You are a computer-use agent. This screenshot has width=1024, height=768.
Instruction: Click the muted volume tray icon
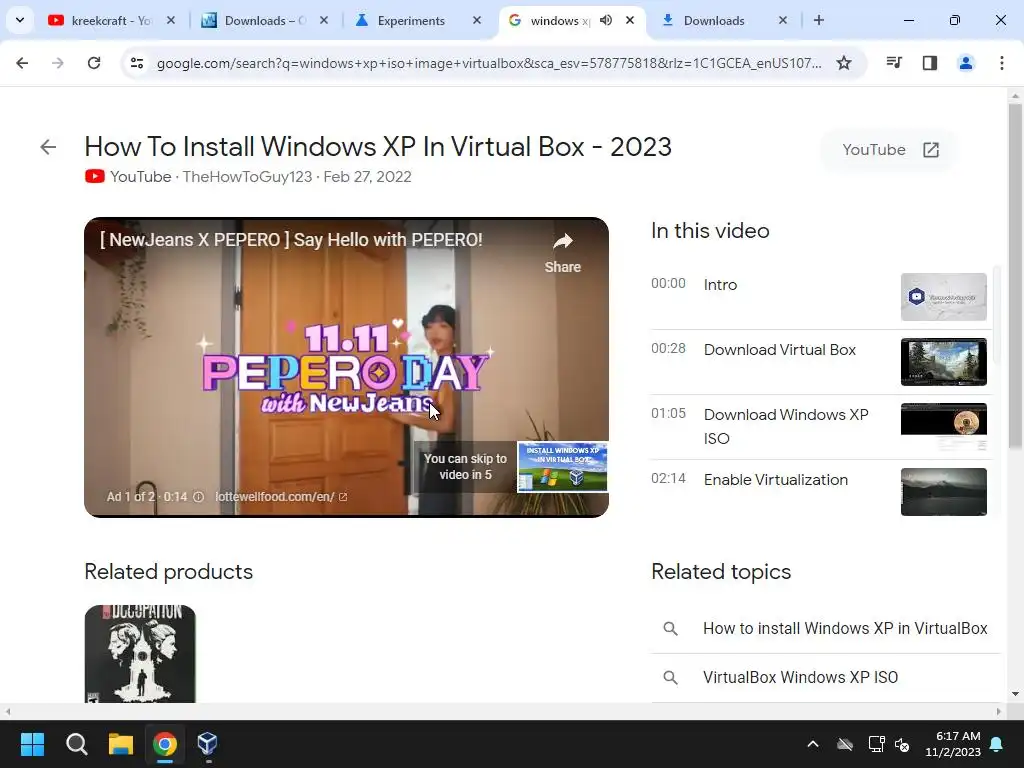point(902,744)
